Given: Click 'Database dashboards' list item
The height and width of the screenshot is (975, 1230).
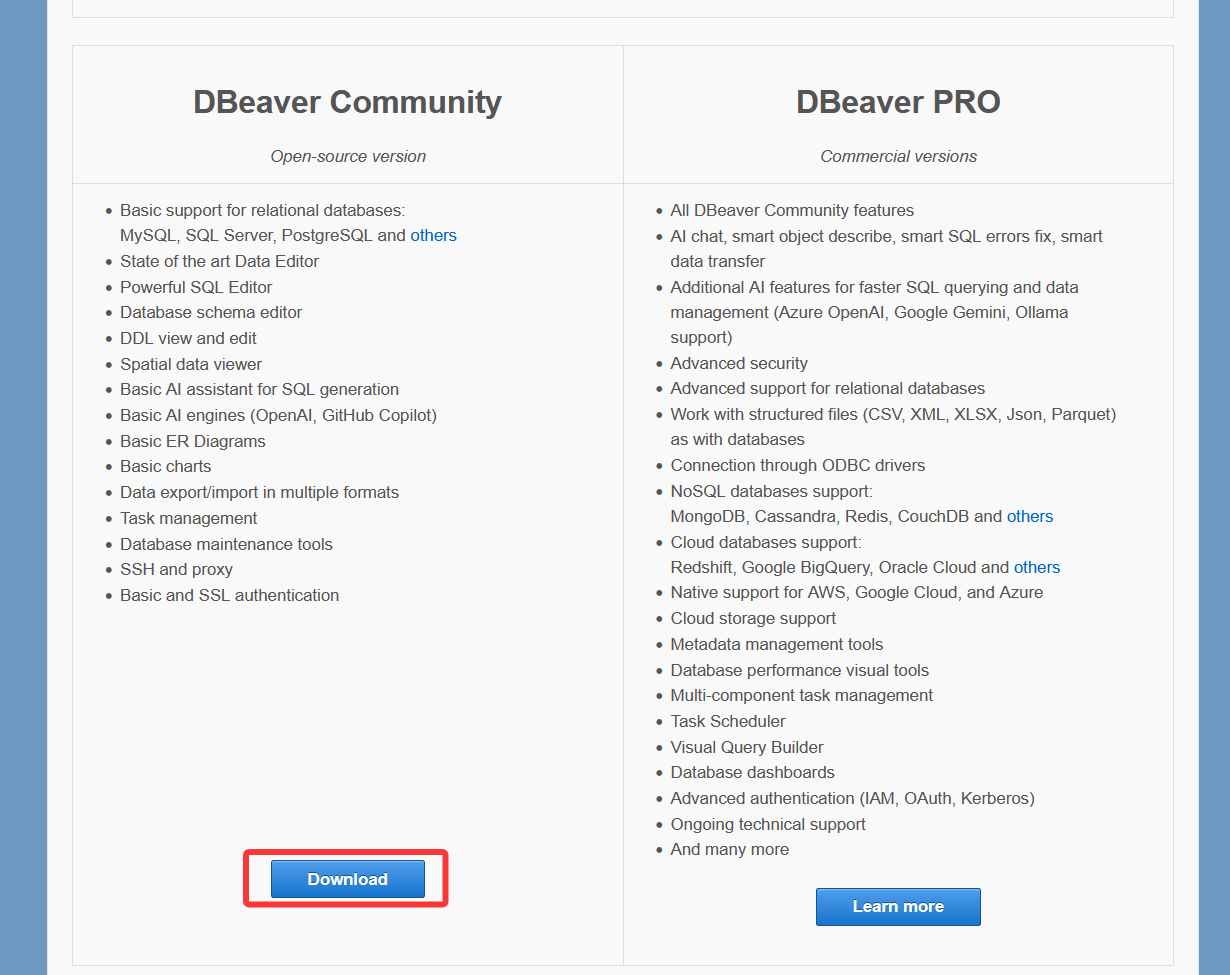Looking at the screenshot, I should (x=752, y=772).
